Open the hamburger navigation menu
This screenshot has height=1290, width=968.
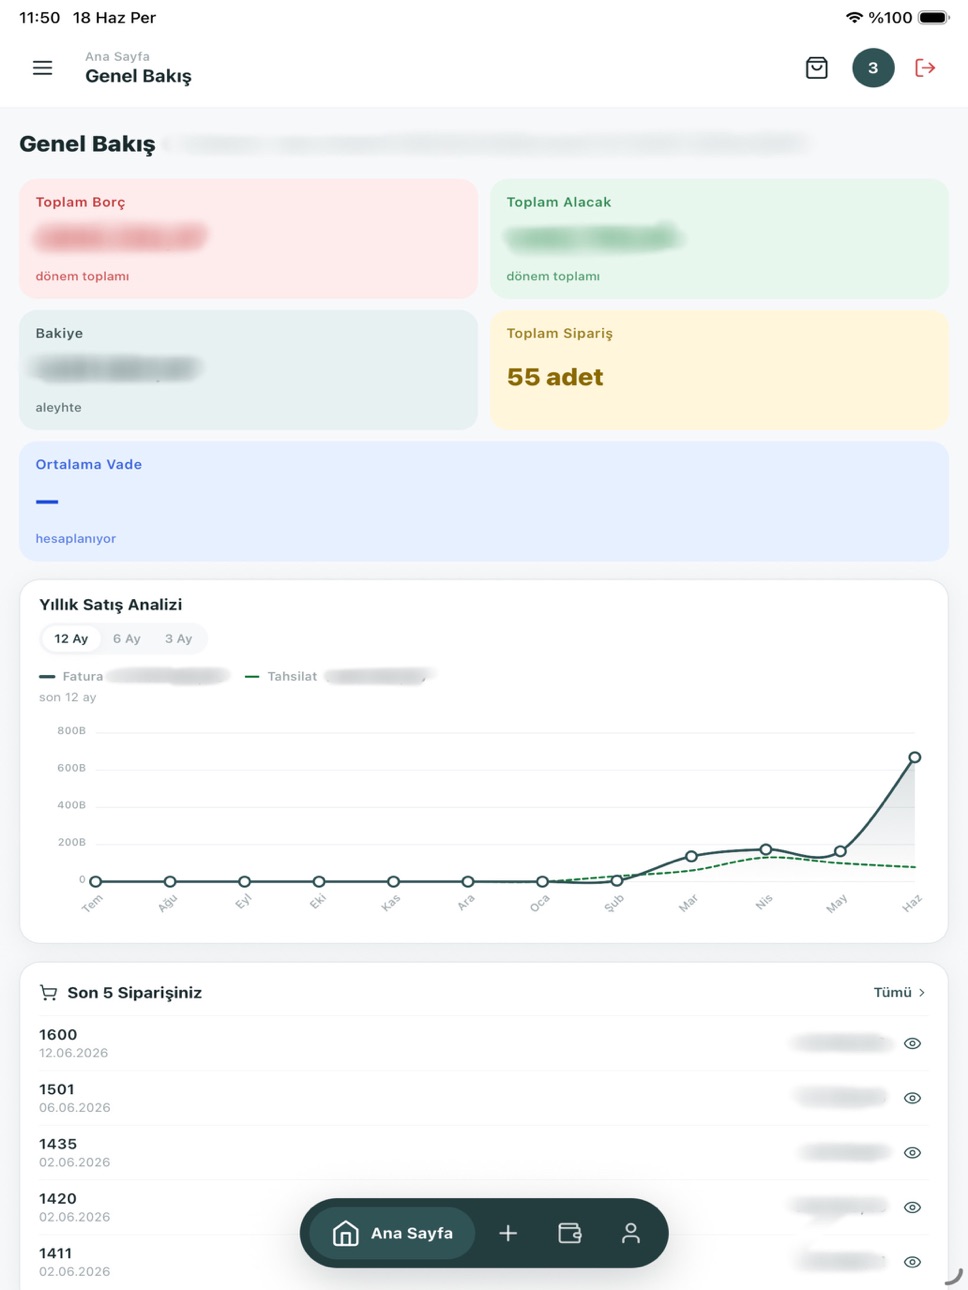tap(42, 68)
